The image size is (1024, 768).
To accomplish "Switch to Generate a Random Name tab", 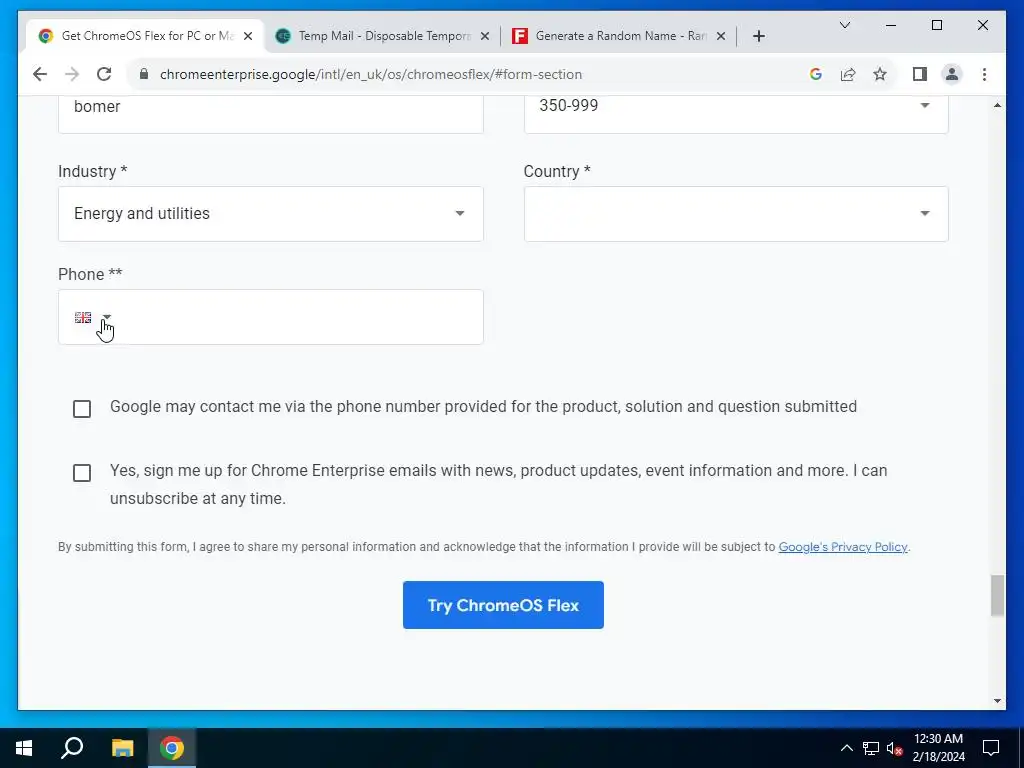I will [x=619, y=36].
